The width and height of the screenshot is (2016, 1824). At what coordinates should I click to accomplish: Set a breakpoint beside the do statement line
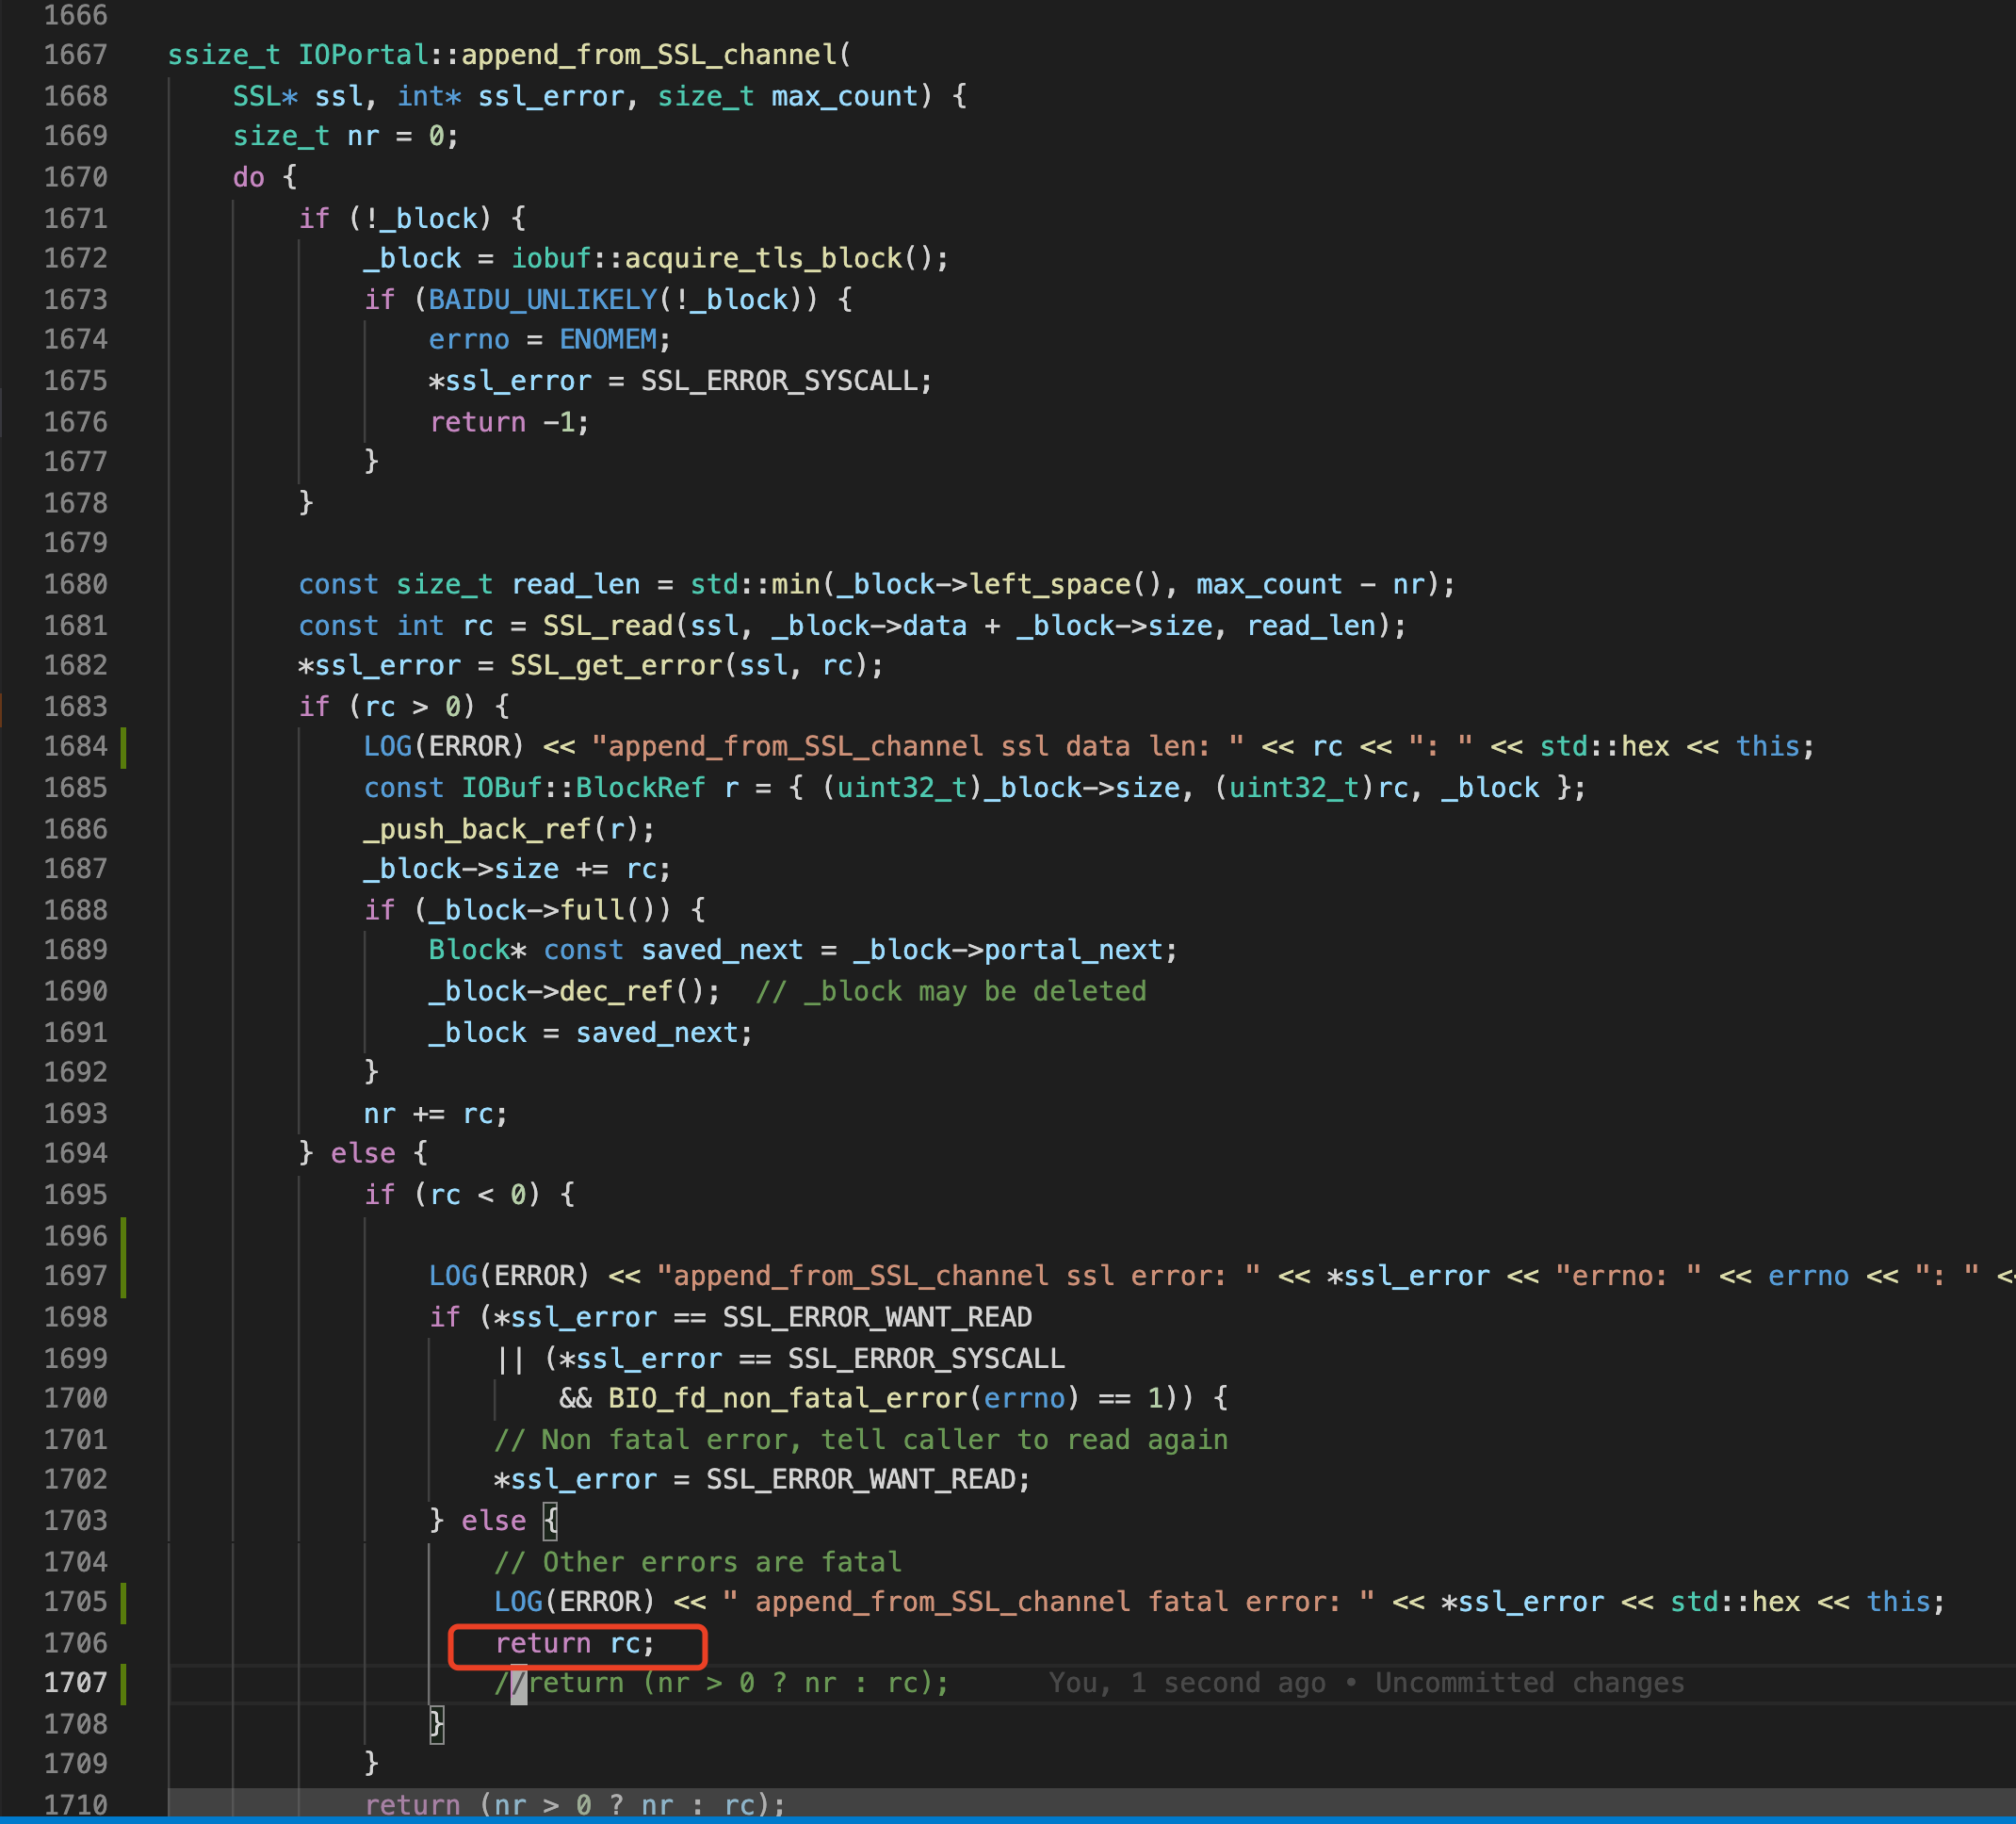pos(135,177)
